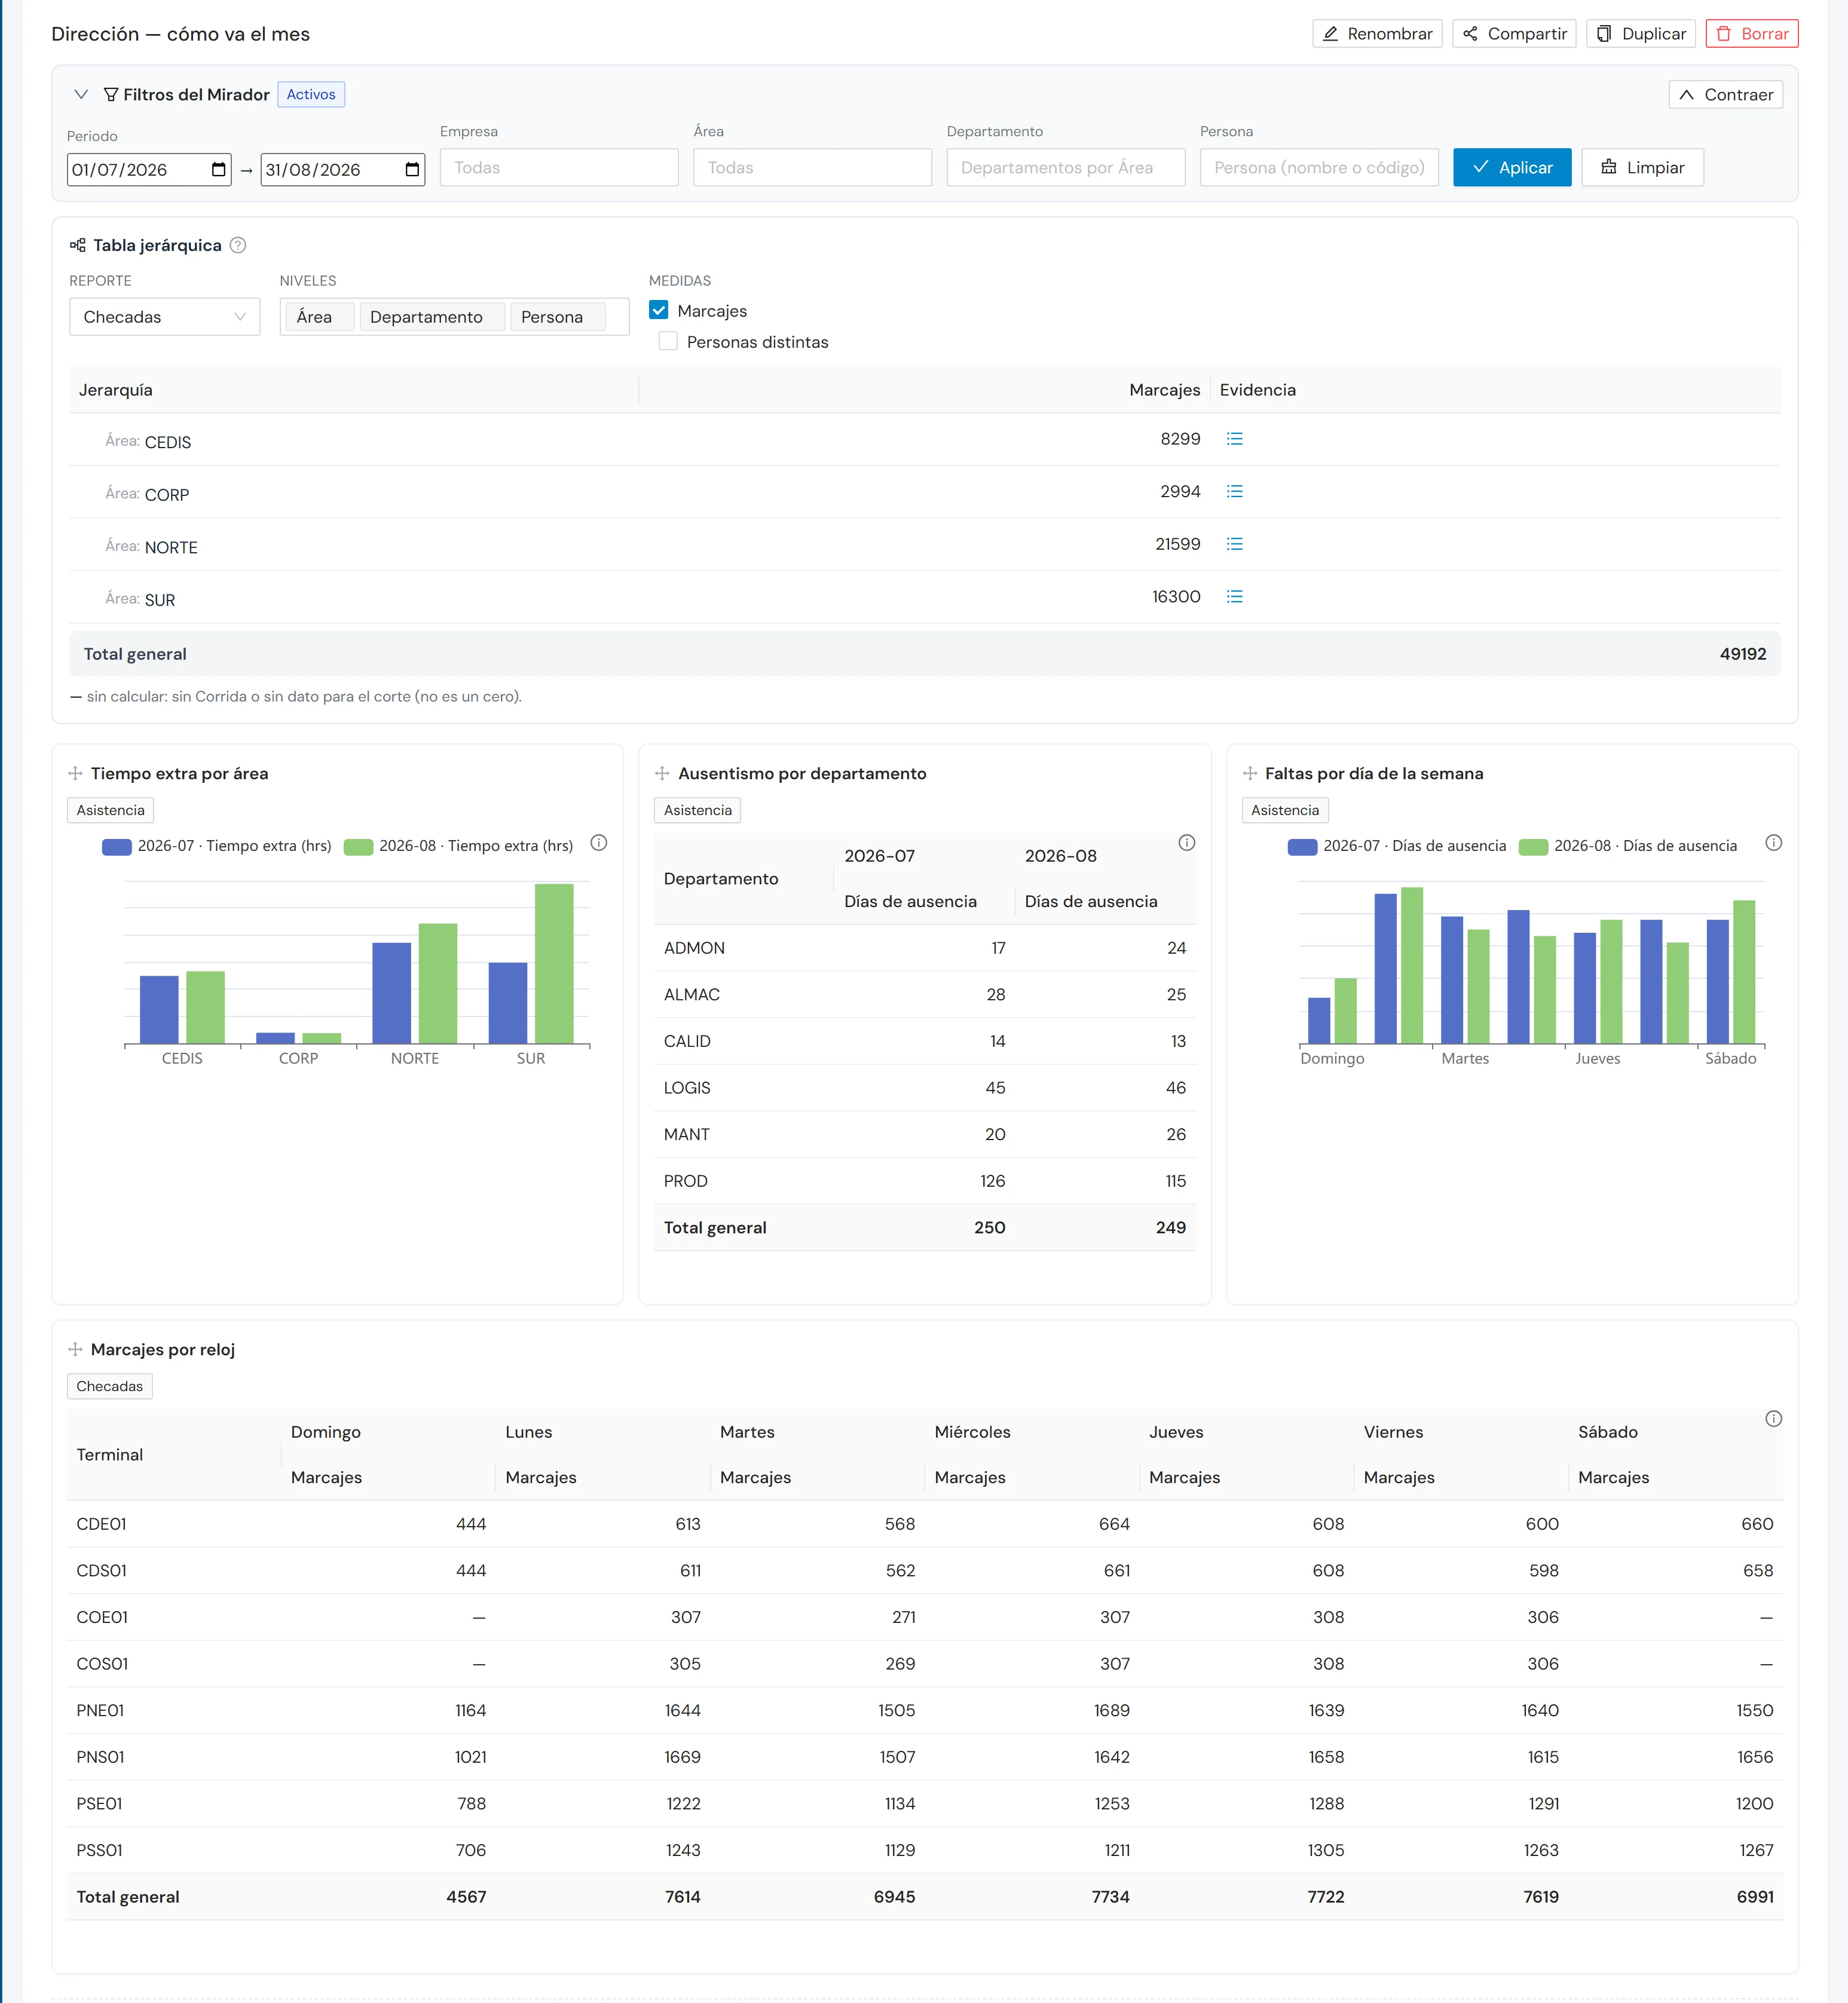Screen dimensions: 1848x2003
Task: Open evidence list for SUR area
Action: (x=1234, y=597)
